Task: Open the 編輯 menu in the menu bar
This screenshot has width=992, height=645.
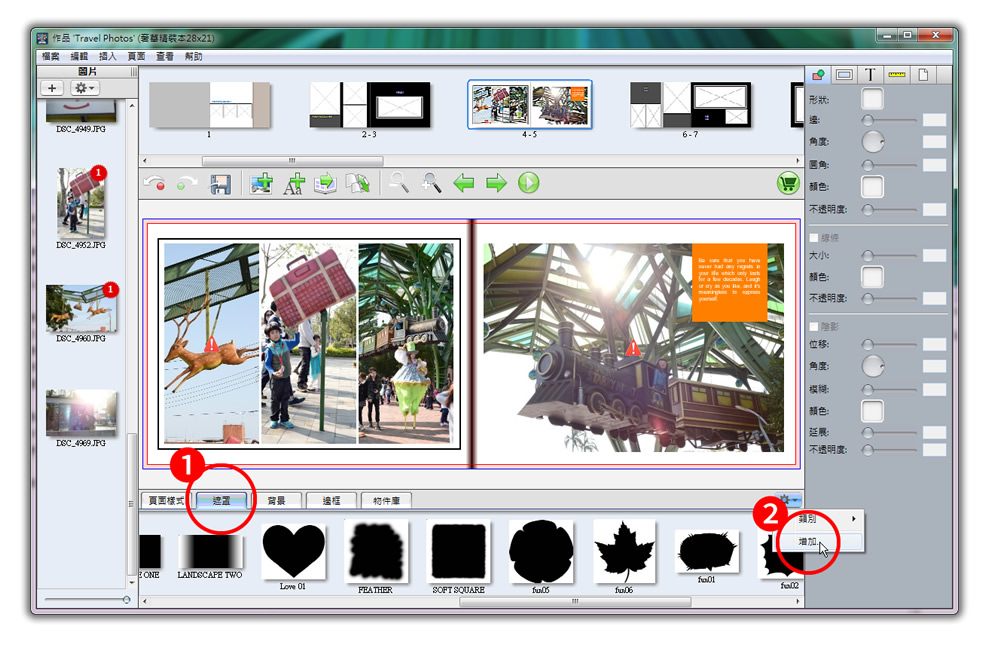Action: point(79,57)
